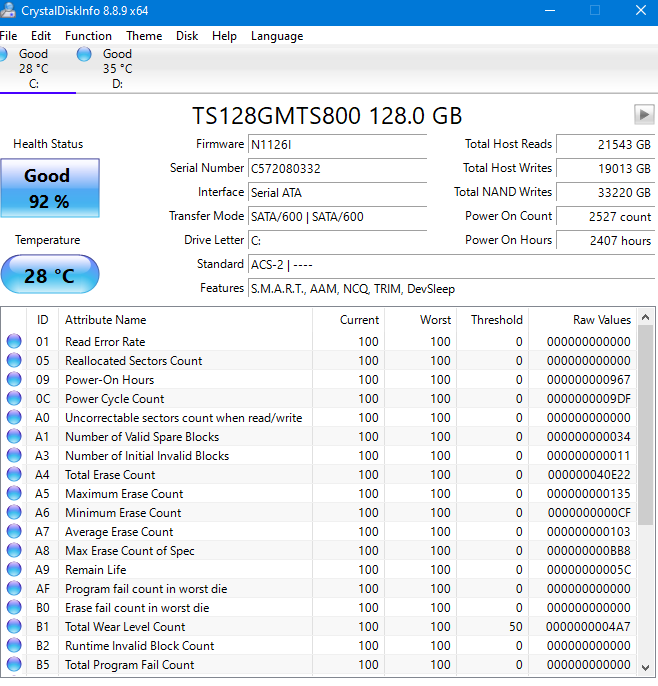Screen dimensions: 658x686
Task: Click status orb for Average Erase Count
Action: click(14, 532)
